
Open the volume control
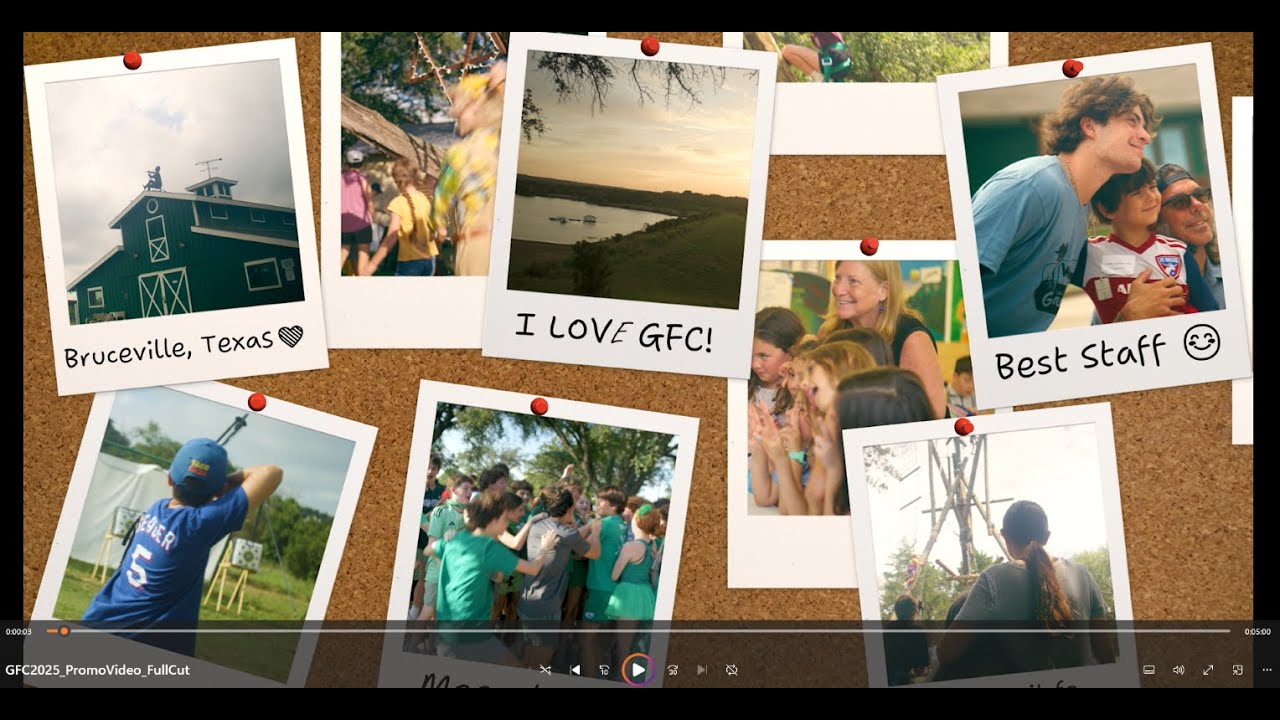click(1178, 670)
